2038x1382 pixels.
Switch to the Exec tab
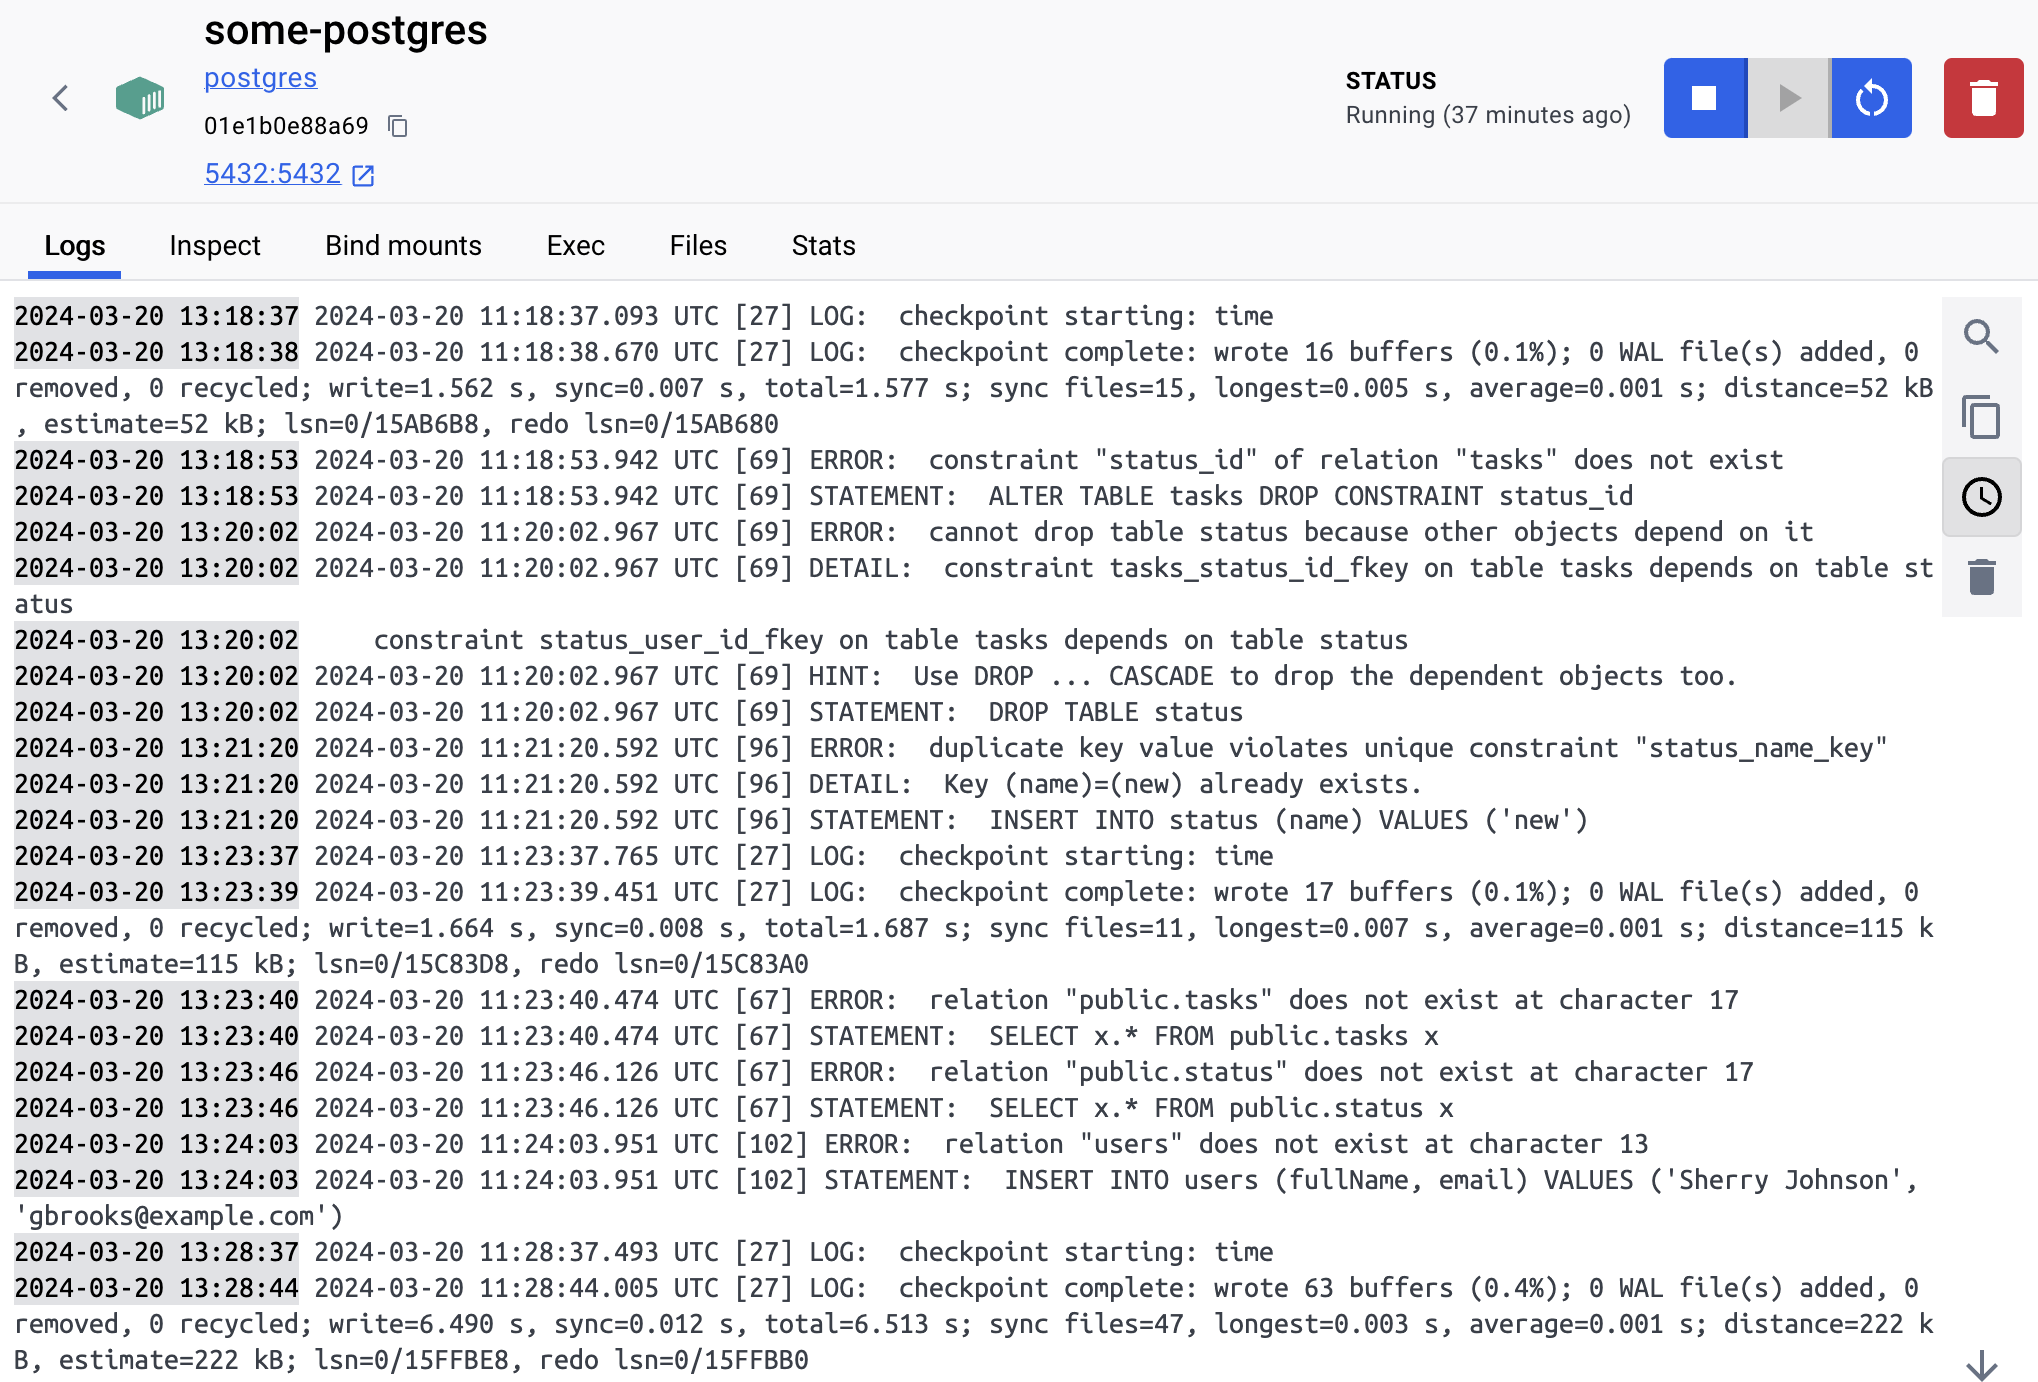(x=575, y=246)
